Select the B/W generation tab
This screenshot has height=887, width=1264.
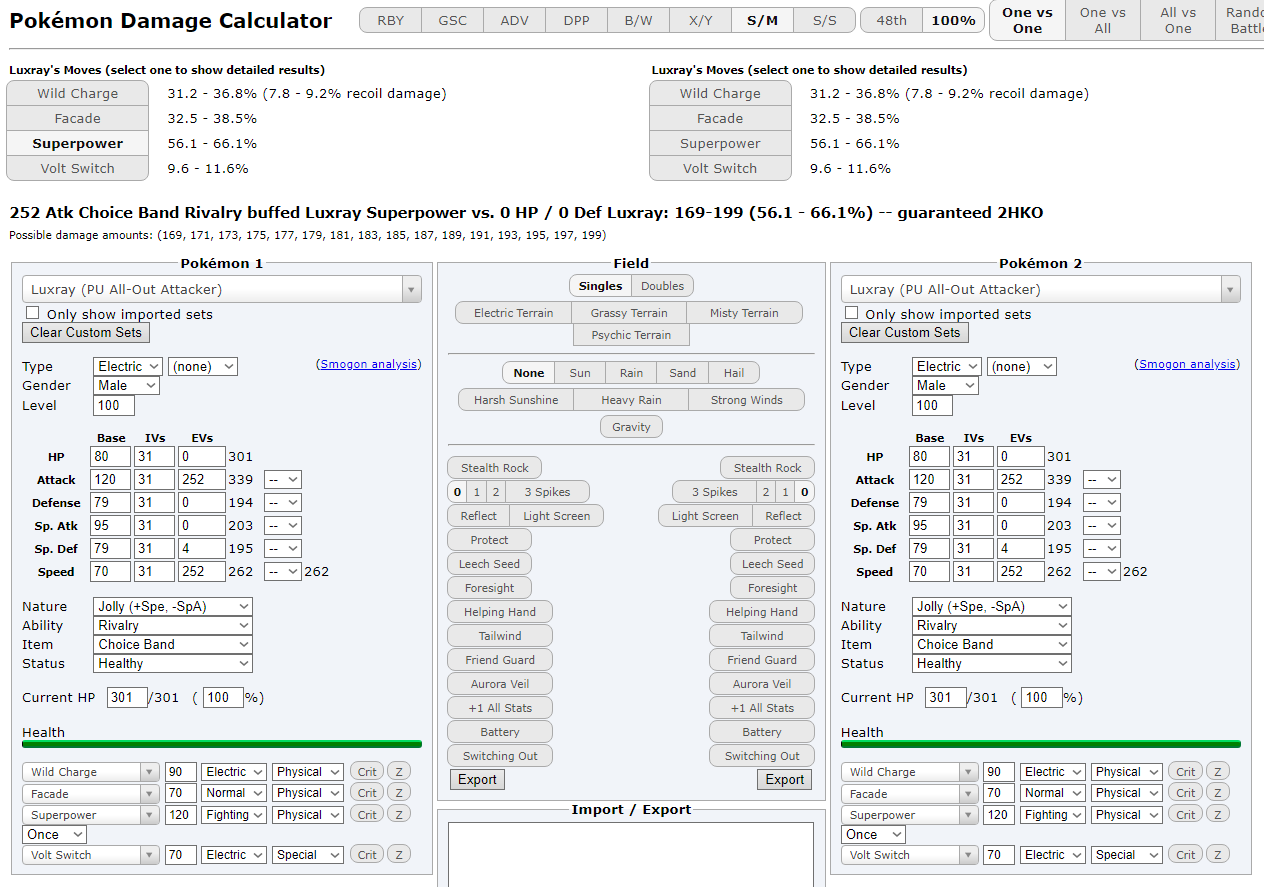click(x=639, y=20)
